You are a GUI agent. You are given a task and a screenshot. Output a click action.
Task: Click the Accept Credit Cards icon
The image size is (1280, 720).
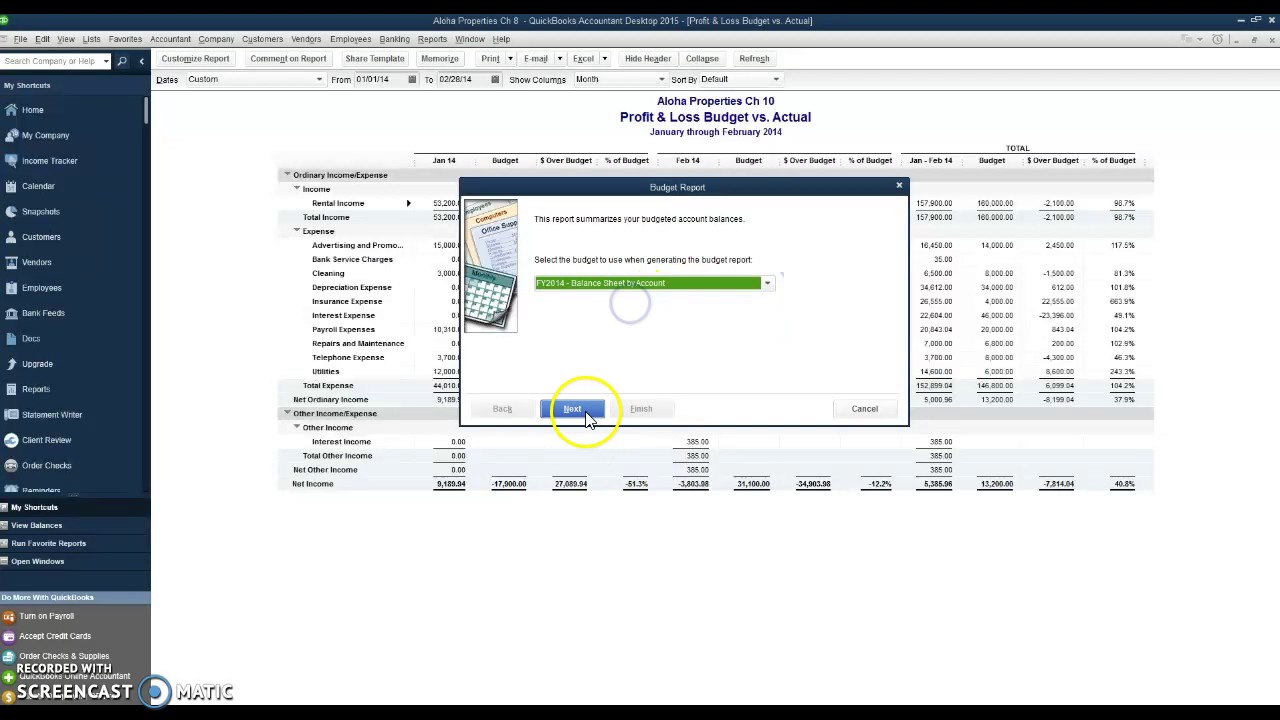pos(9,636)
